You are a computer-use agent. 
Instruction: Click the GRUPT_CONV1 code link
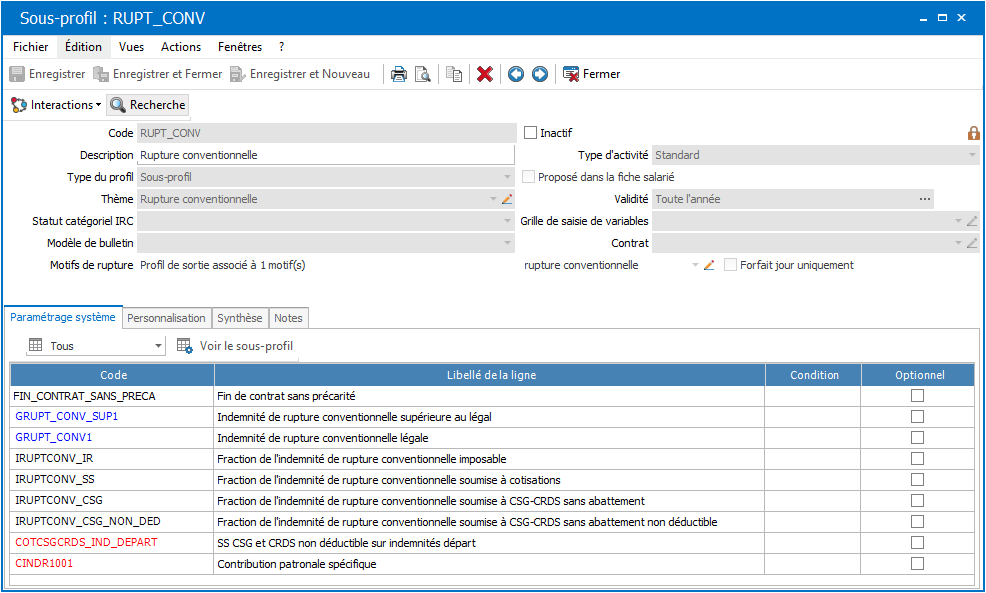point(53,437)
